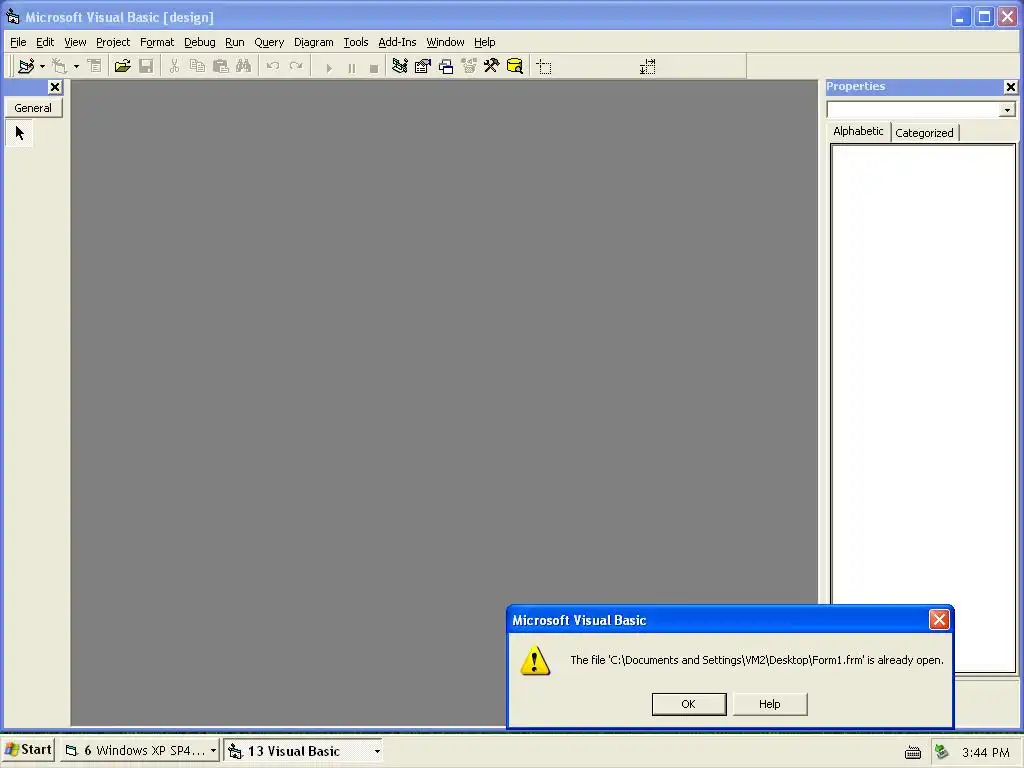Click the Redo arrow icon

point(296,66)
